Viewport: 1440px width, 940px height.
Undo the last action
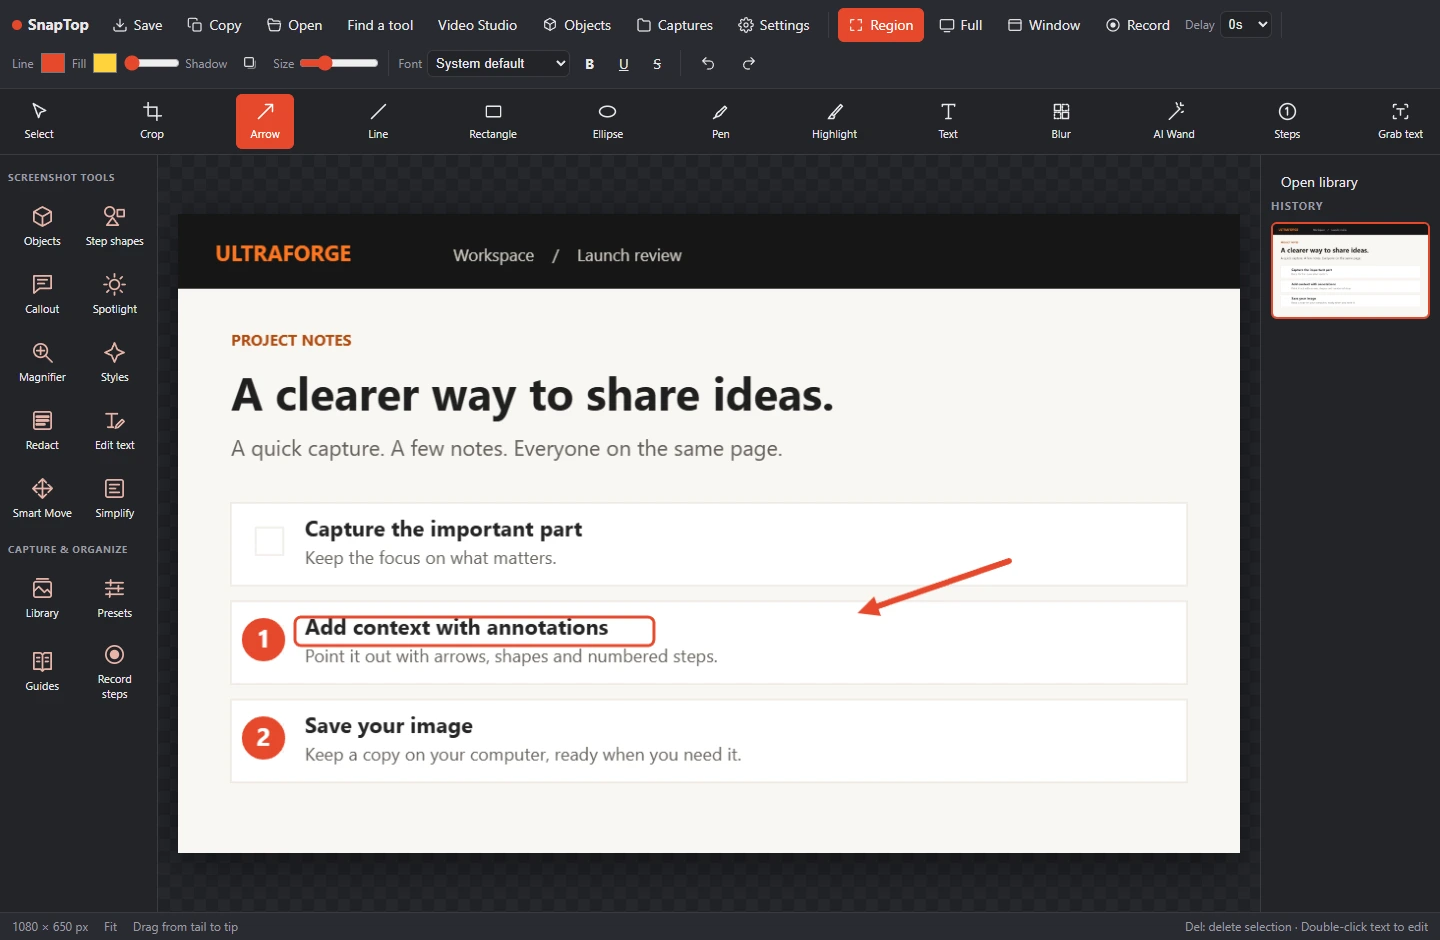pos(708,63)
